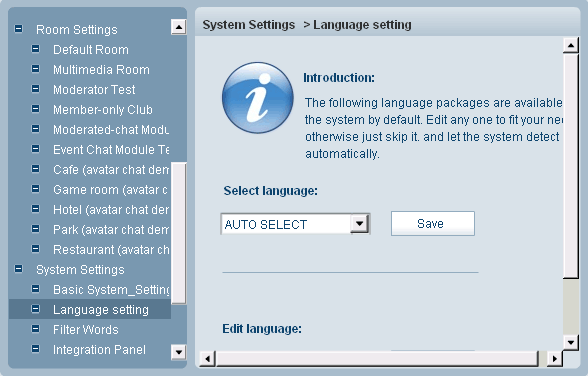The image size is (588, 376).
Task: Collapse System Settings tree node icon
Action: click(x=18, y=269)
